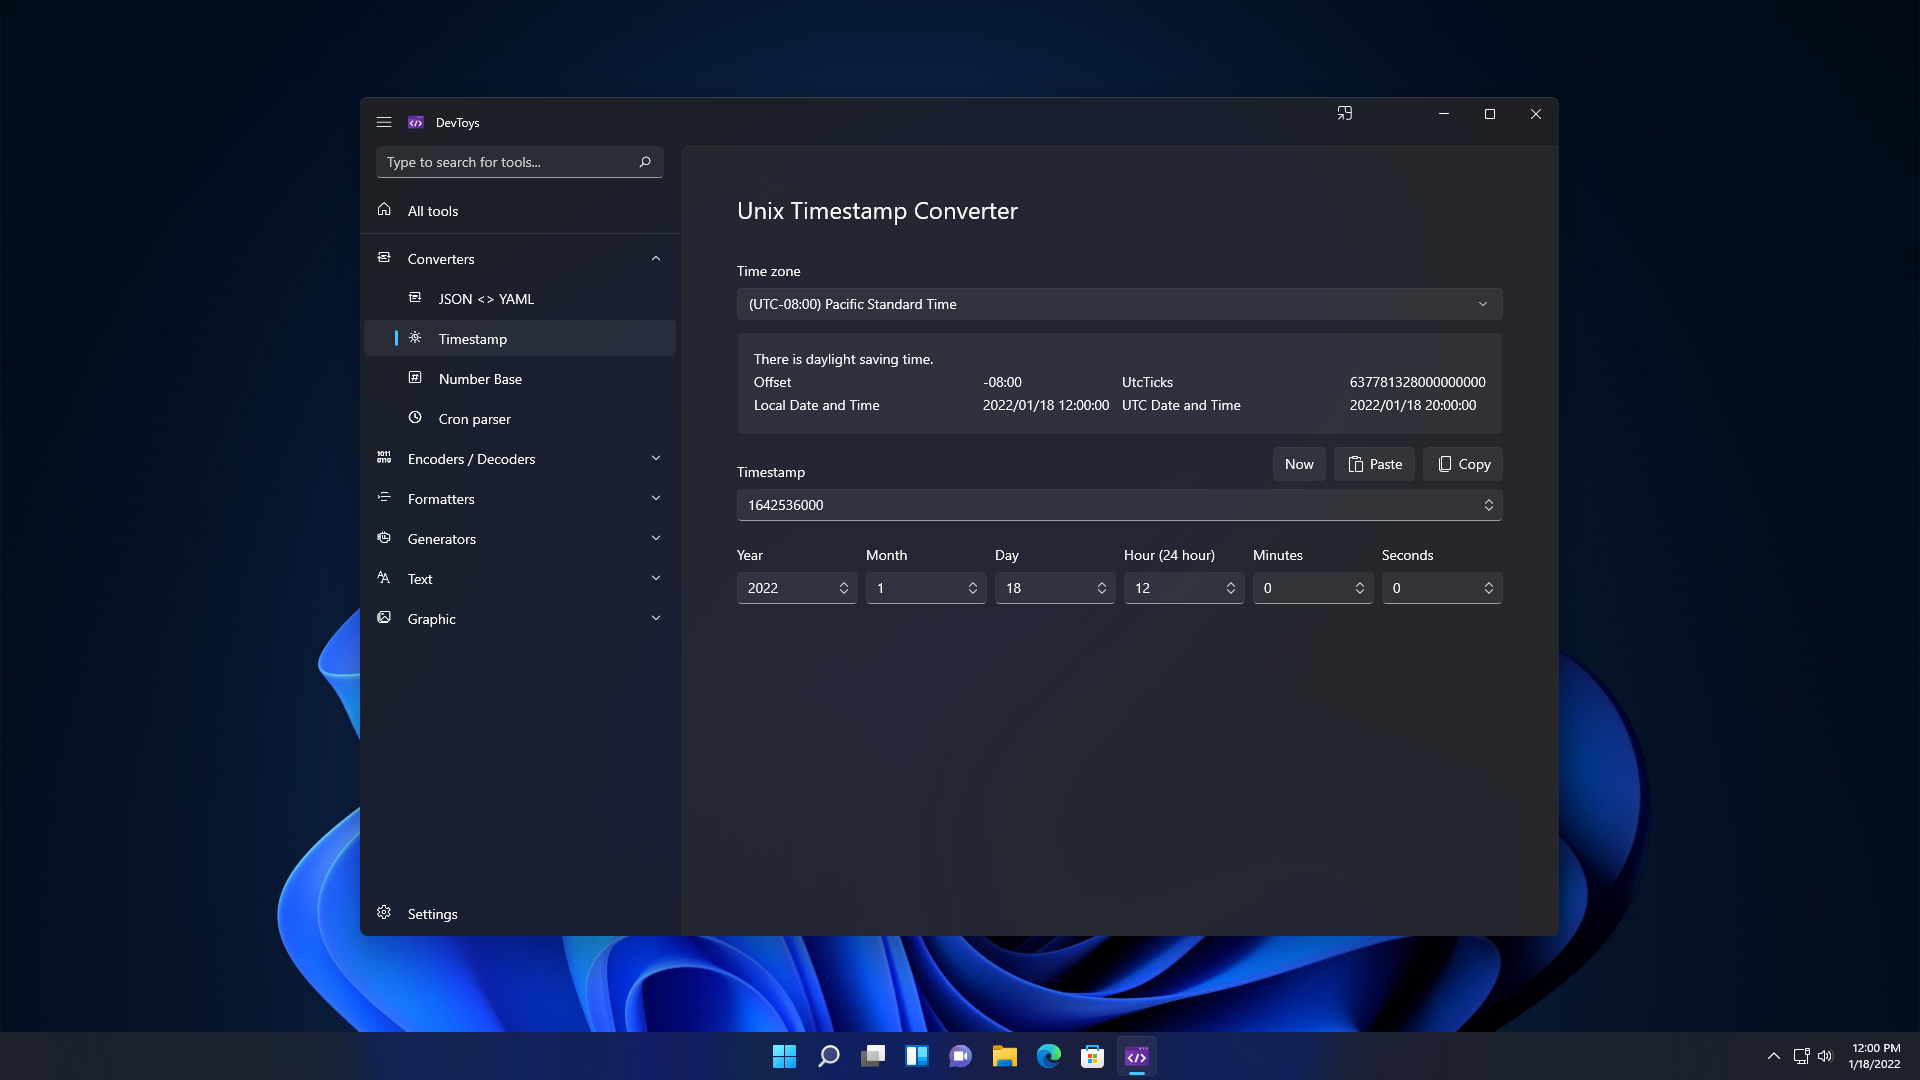
Task: Switch to compact overlay mode icon
Action: click(1345, 114)
